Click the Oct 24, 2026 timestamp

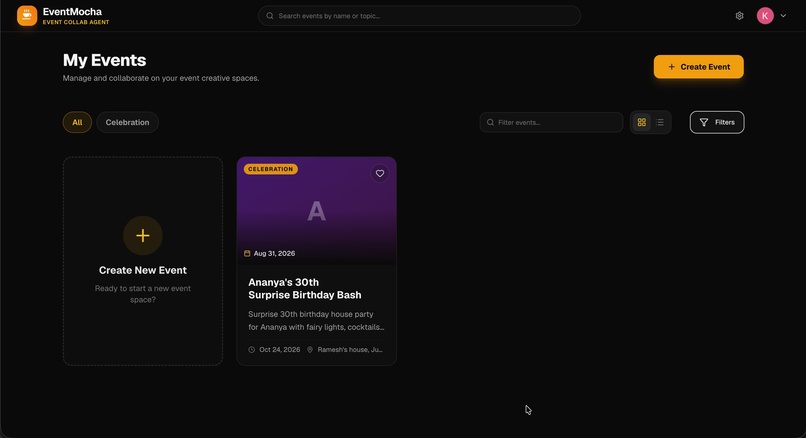pyautogui.click(x=274, y=350)
